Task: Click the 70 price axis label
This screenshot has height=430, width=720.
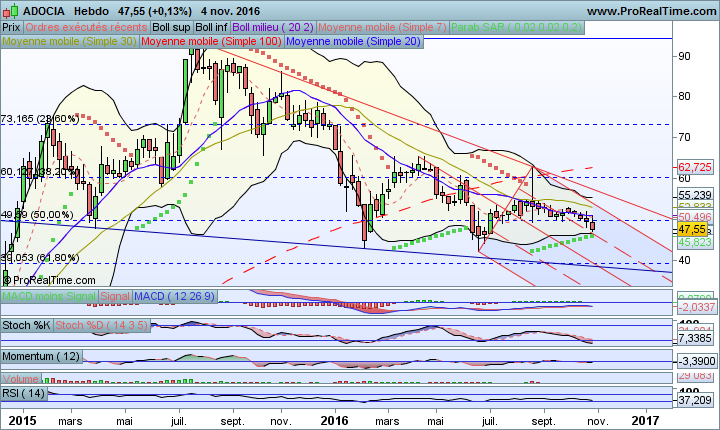Action: pos(684,137)
